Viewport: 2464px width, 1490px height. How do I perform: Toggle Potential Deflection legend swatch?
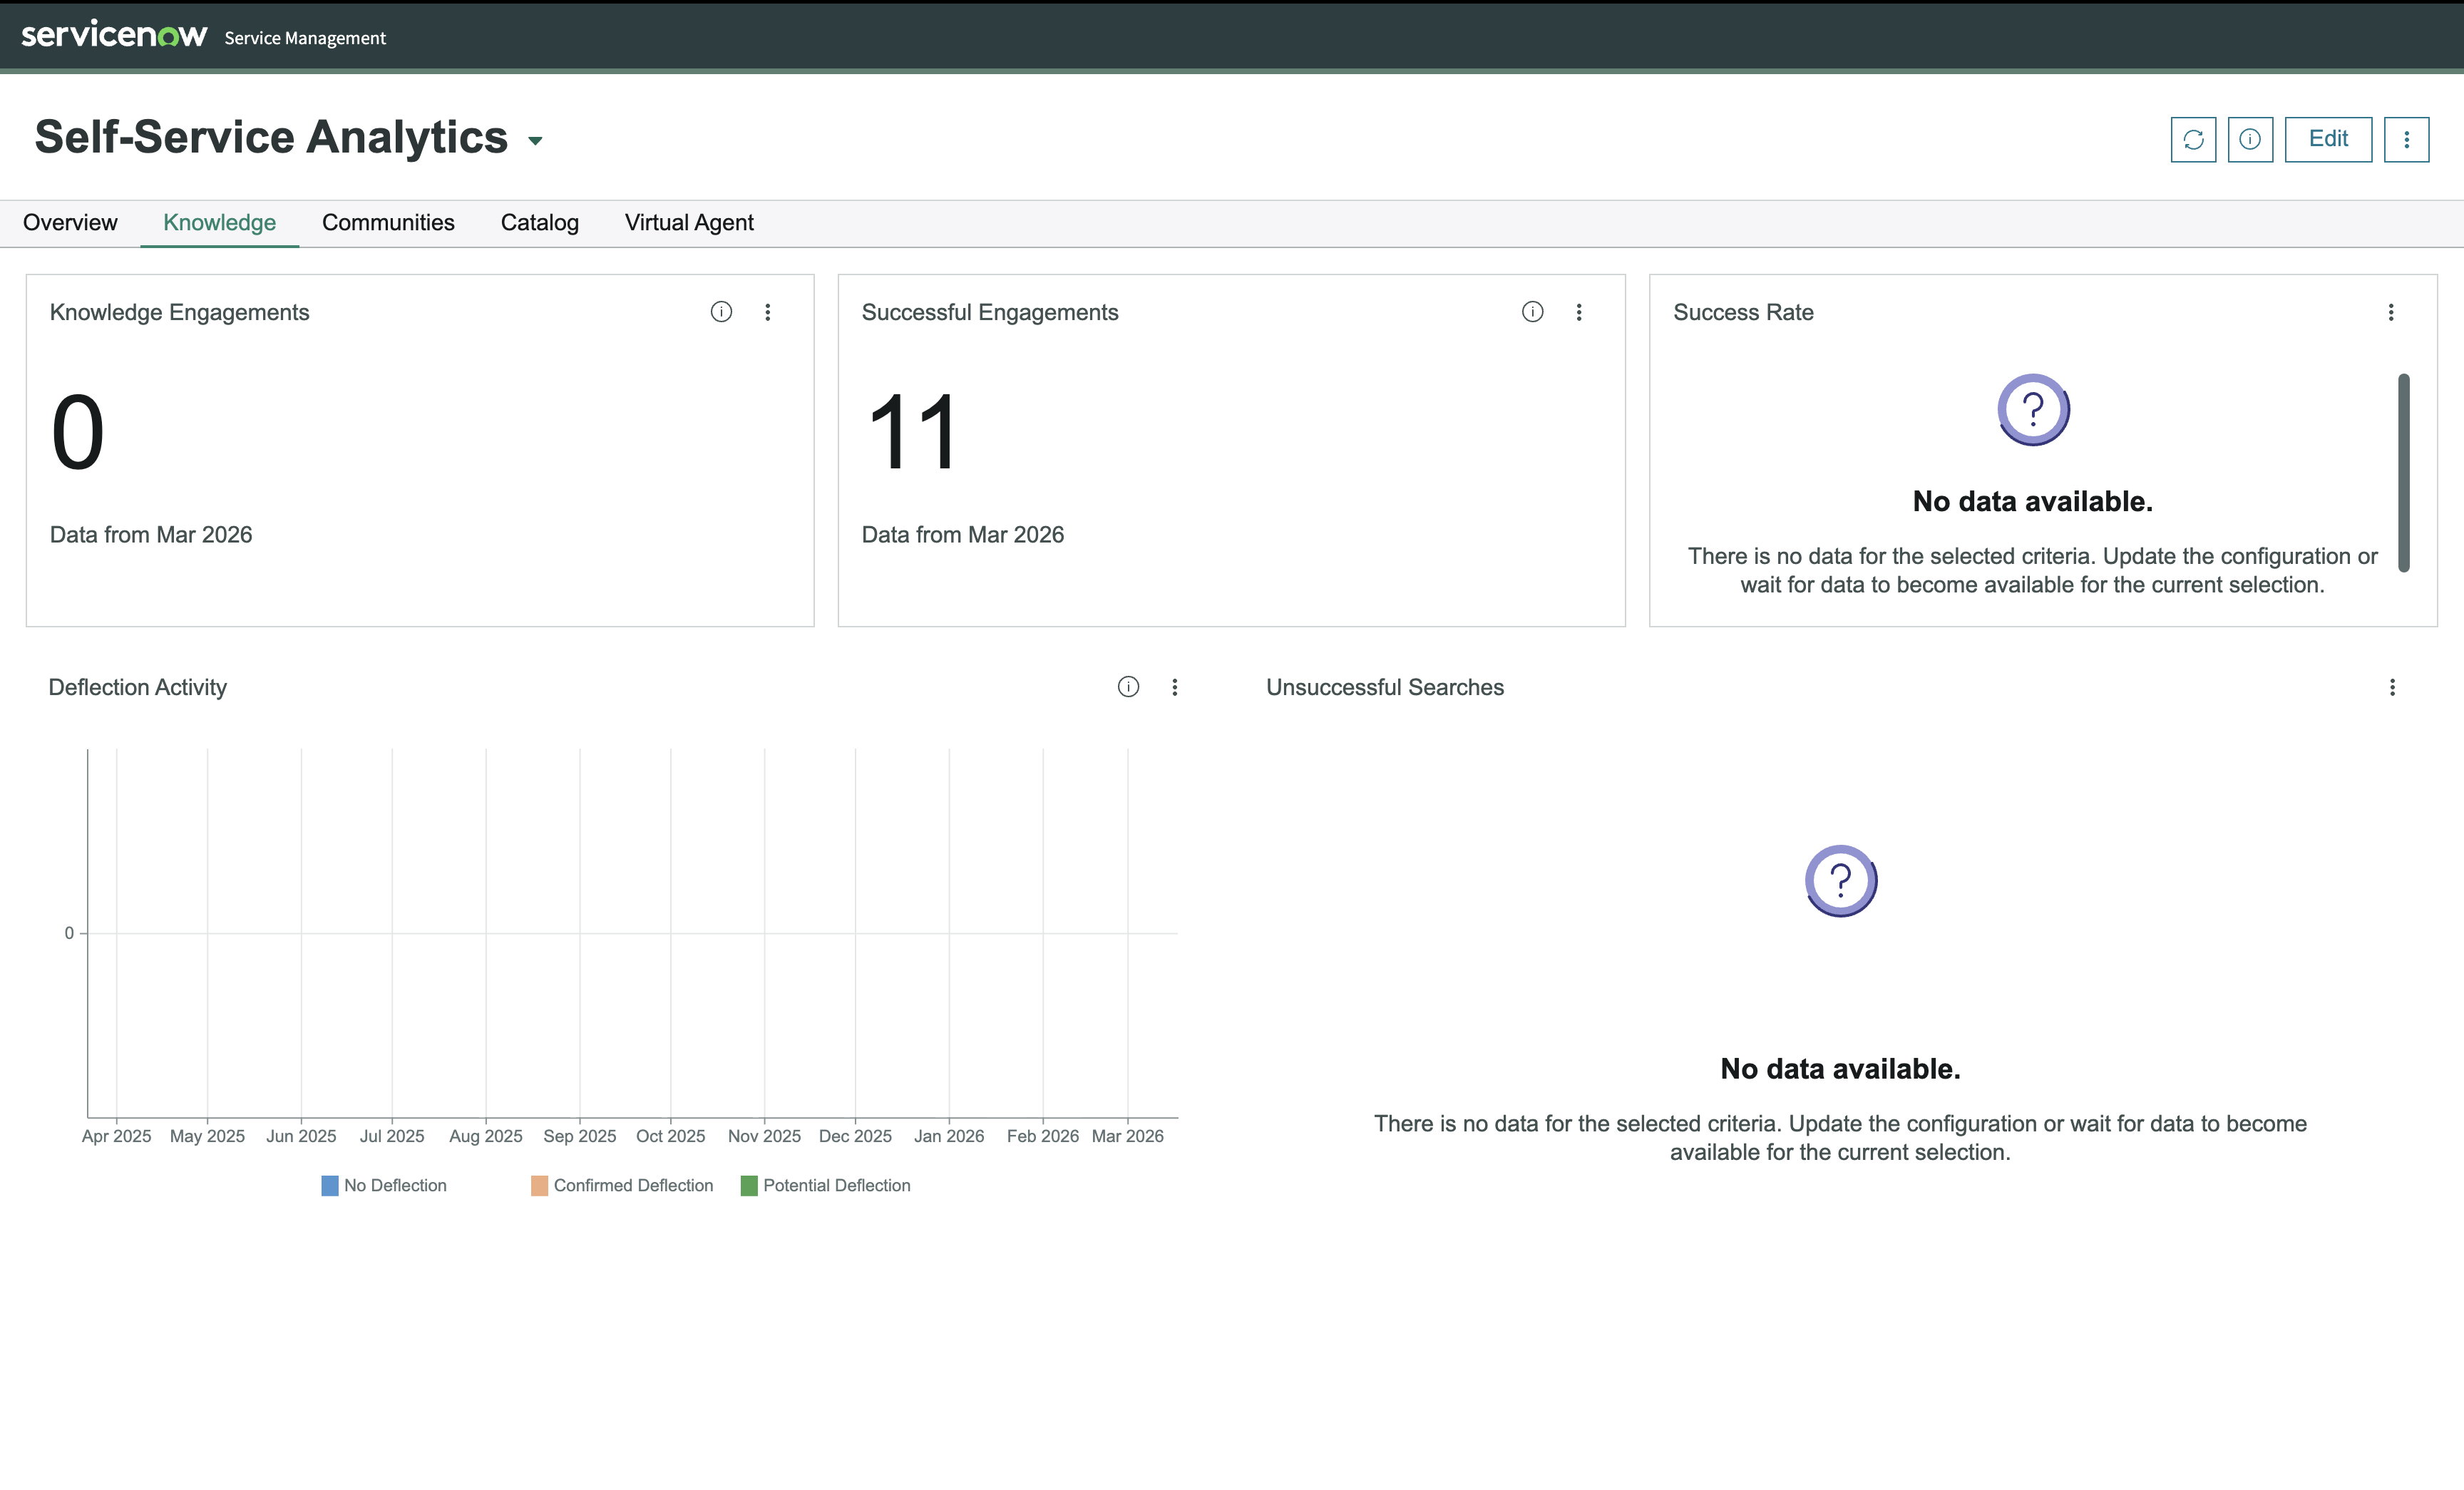[749, 1186]
